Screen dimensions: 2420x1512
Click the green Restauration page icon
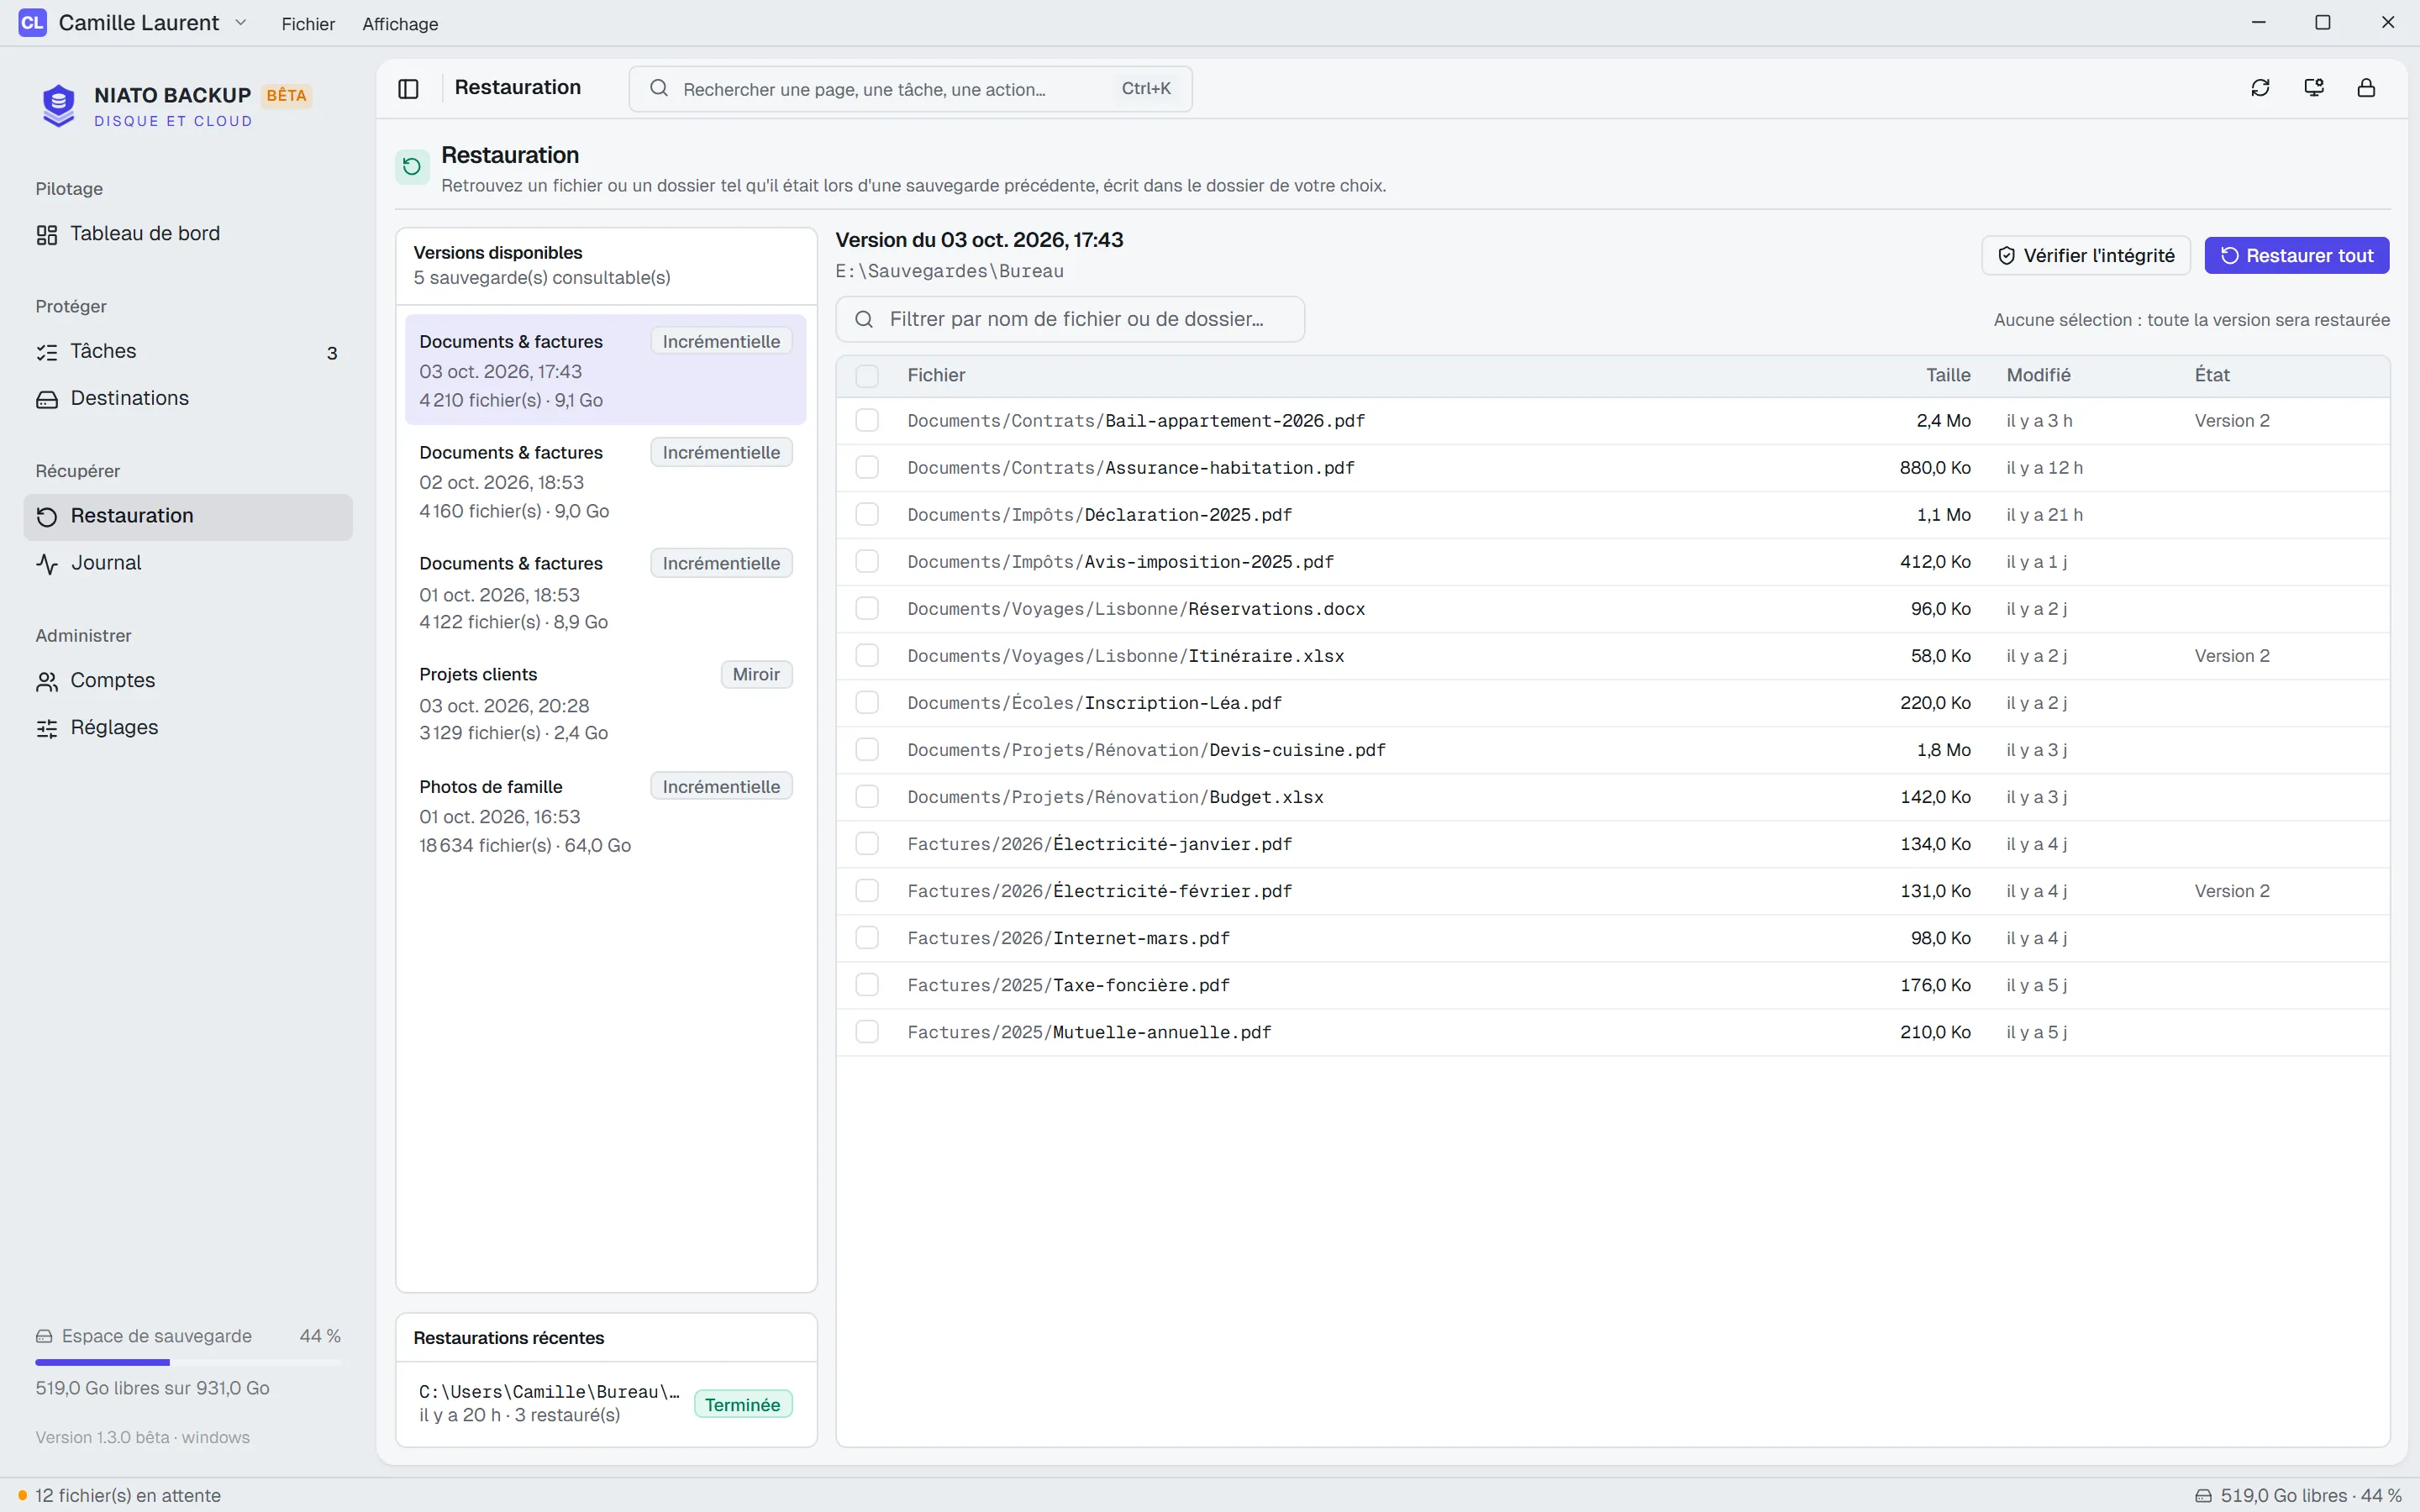point(412,167)
